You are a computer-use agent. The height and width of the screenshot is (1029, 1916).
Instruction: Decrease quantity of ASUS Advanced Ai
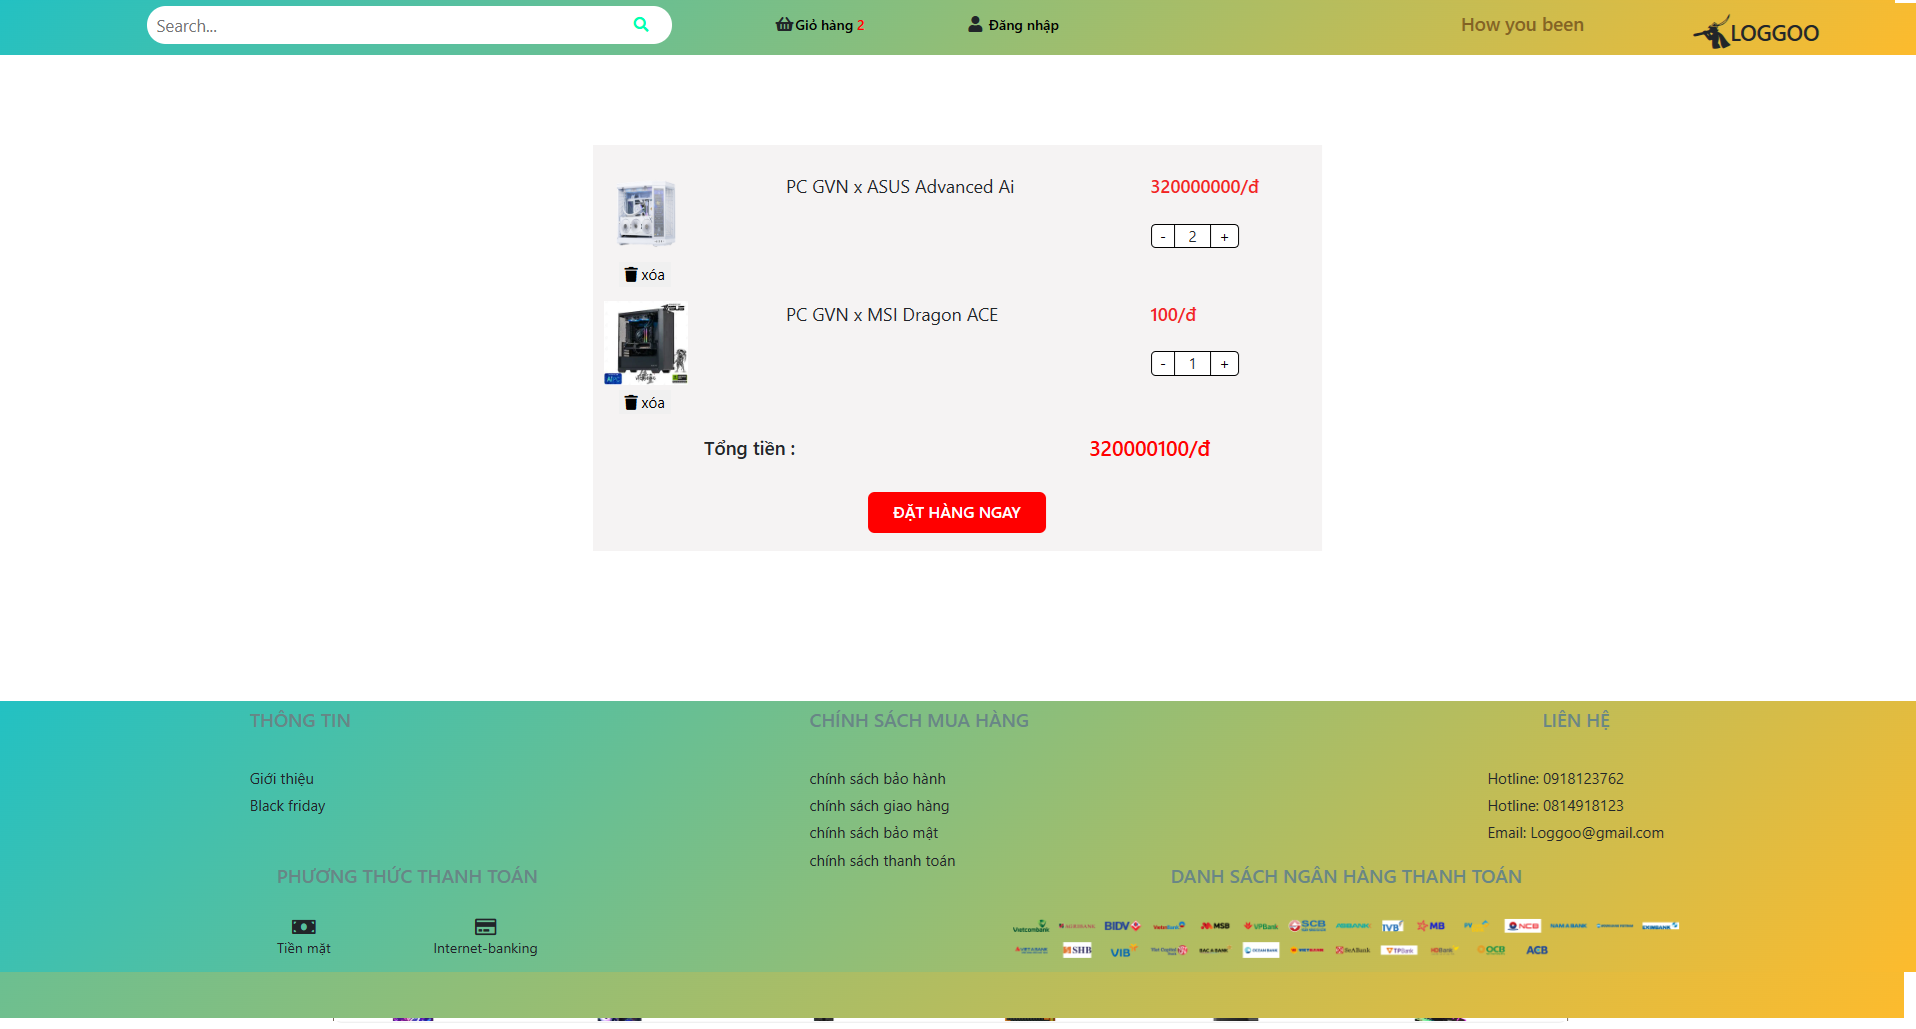[x=1163, y=237]
